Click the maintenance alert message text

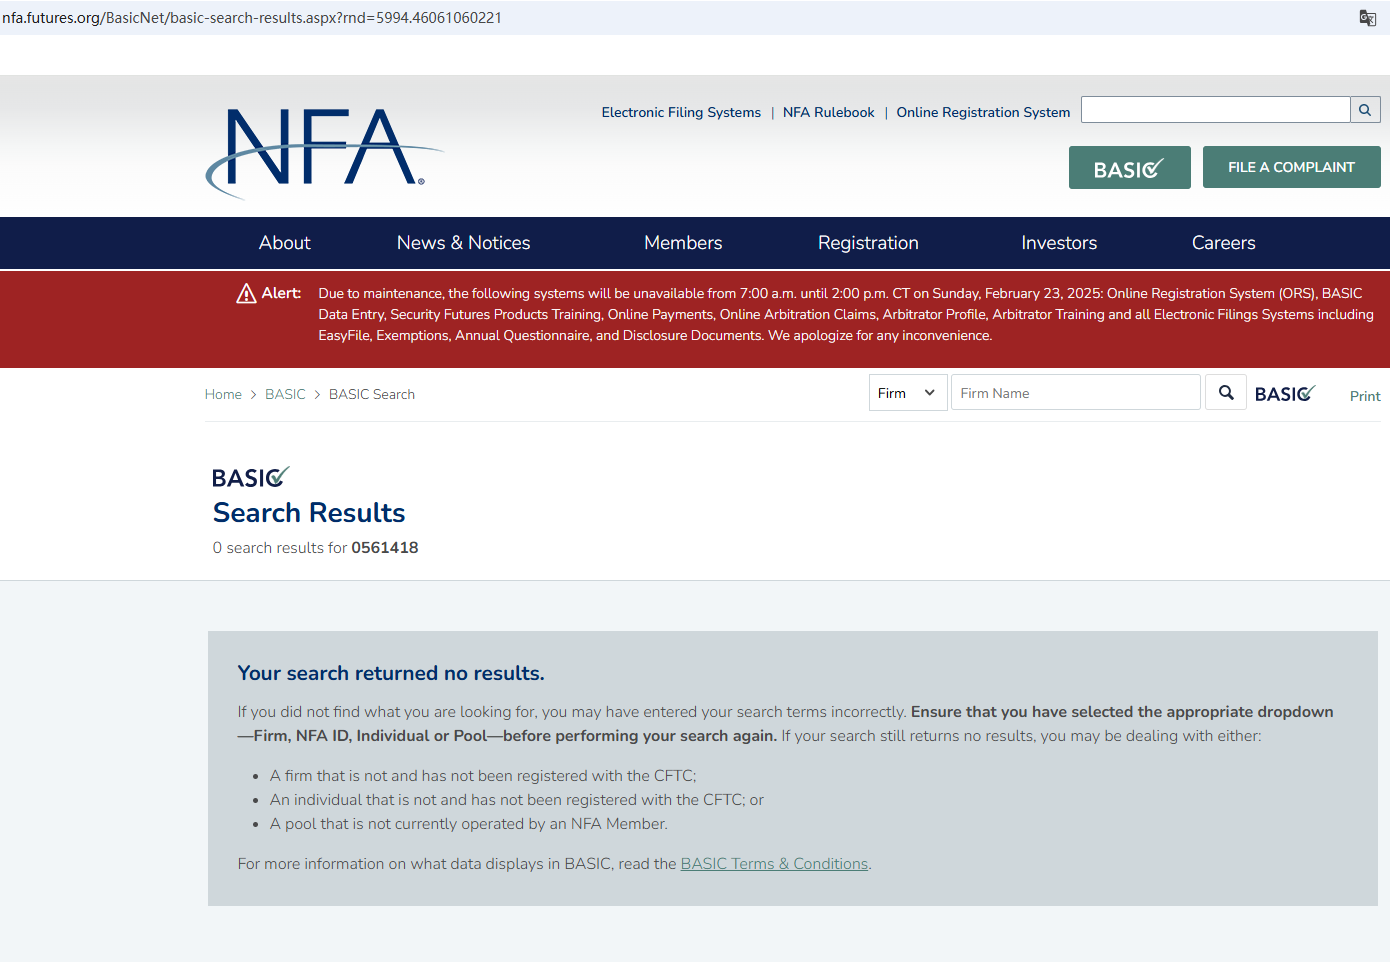[x=846, y=314]
